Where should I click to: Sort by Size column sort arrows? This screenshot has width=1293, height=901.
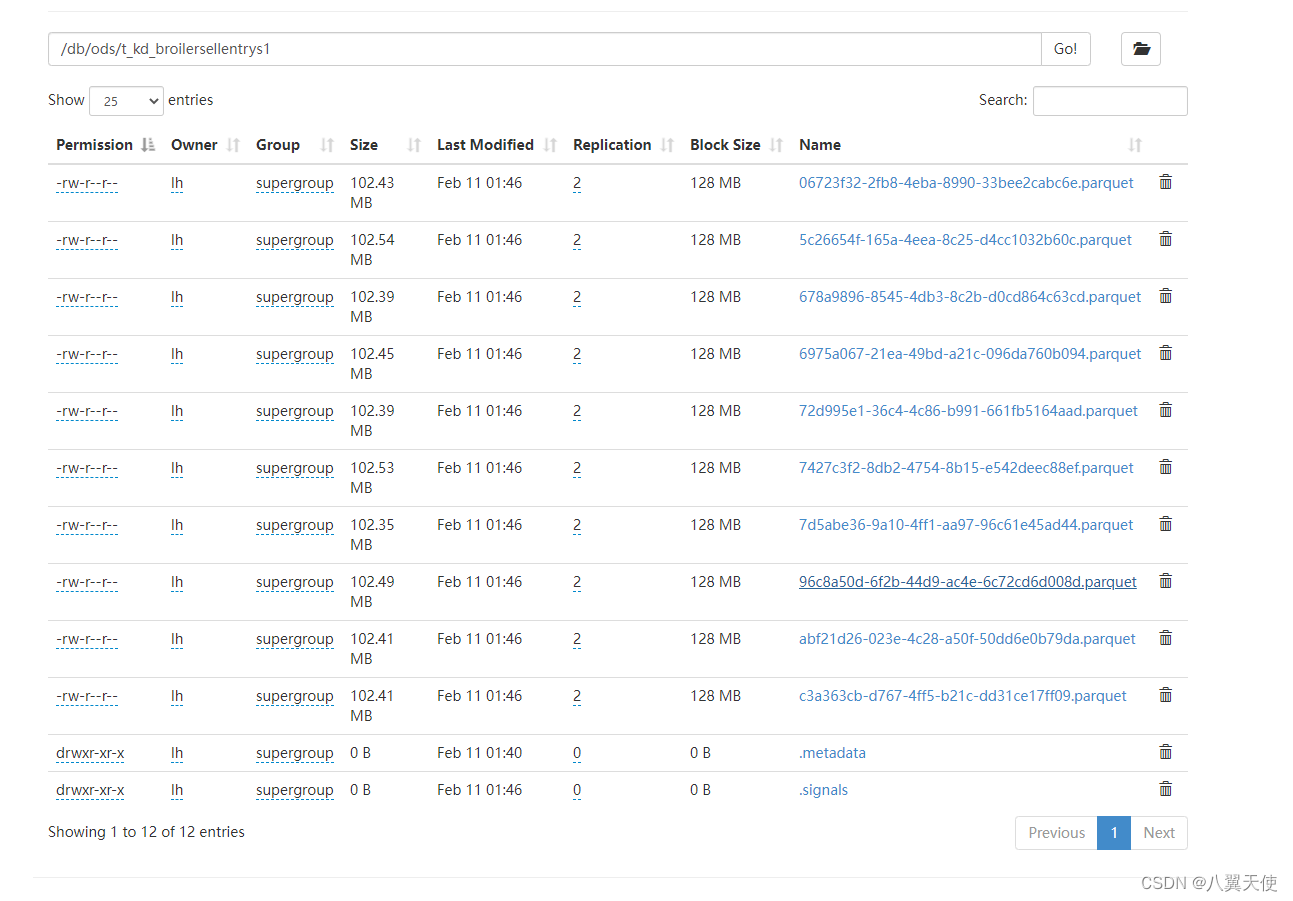[414, 145]
